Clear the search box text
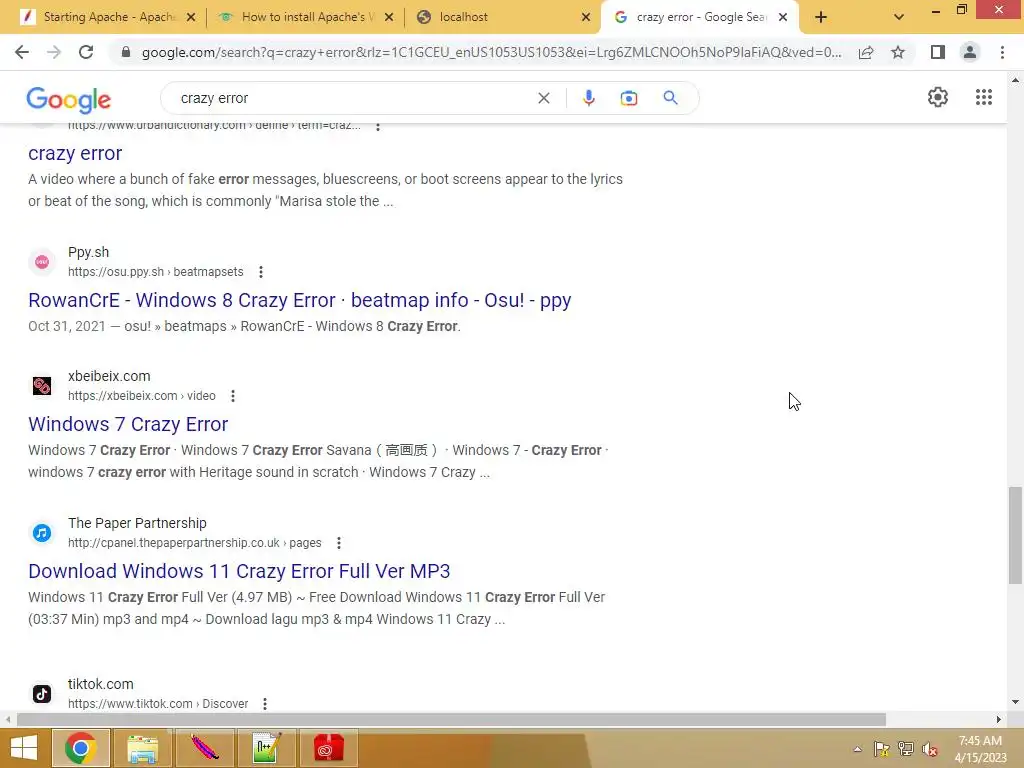 (543, 98)
